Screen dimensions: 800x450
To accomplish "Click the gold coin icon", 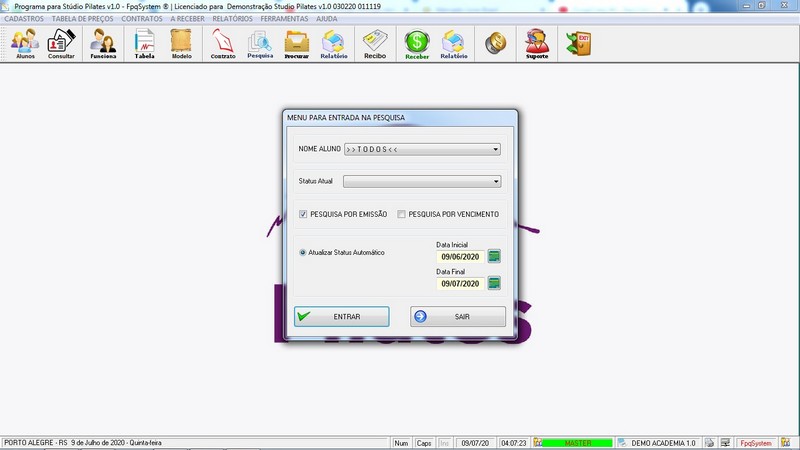I will pyautogui.click(x=495, y=43).
